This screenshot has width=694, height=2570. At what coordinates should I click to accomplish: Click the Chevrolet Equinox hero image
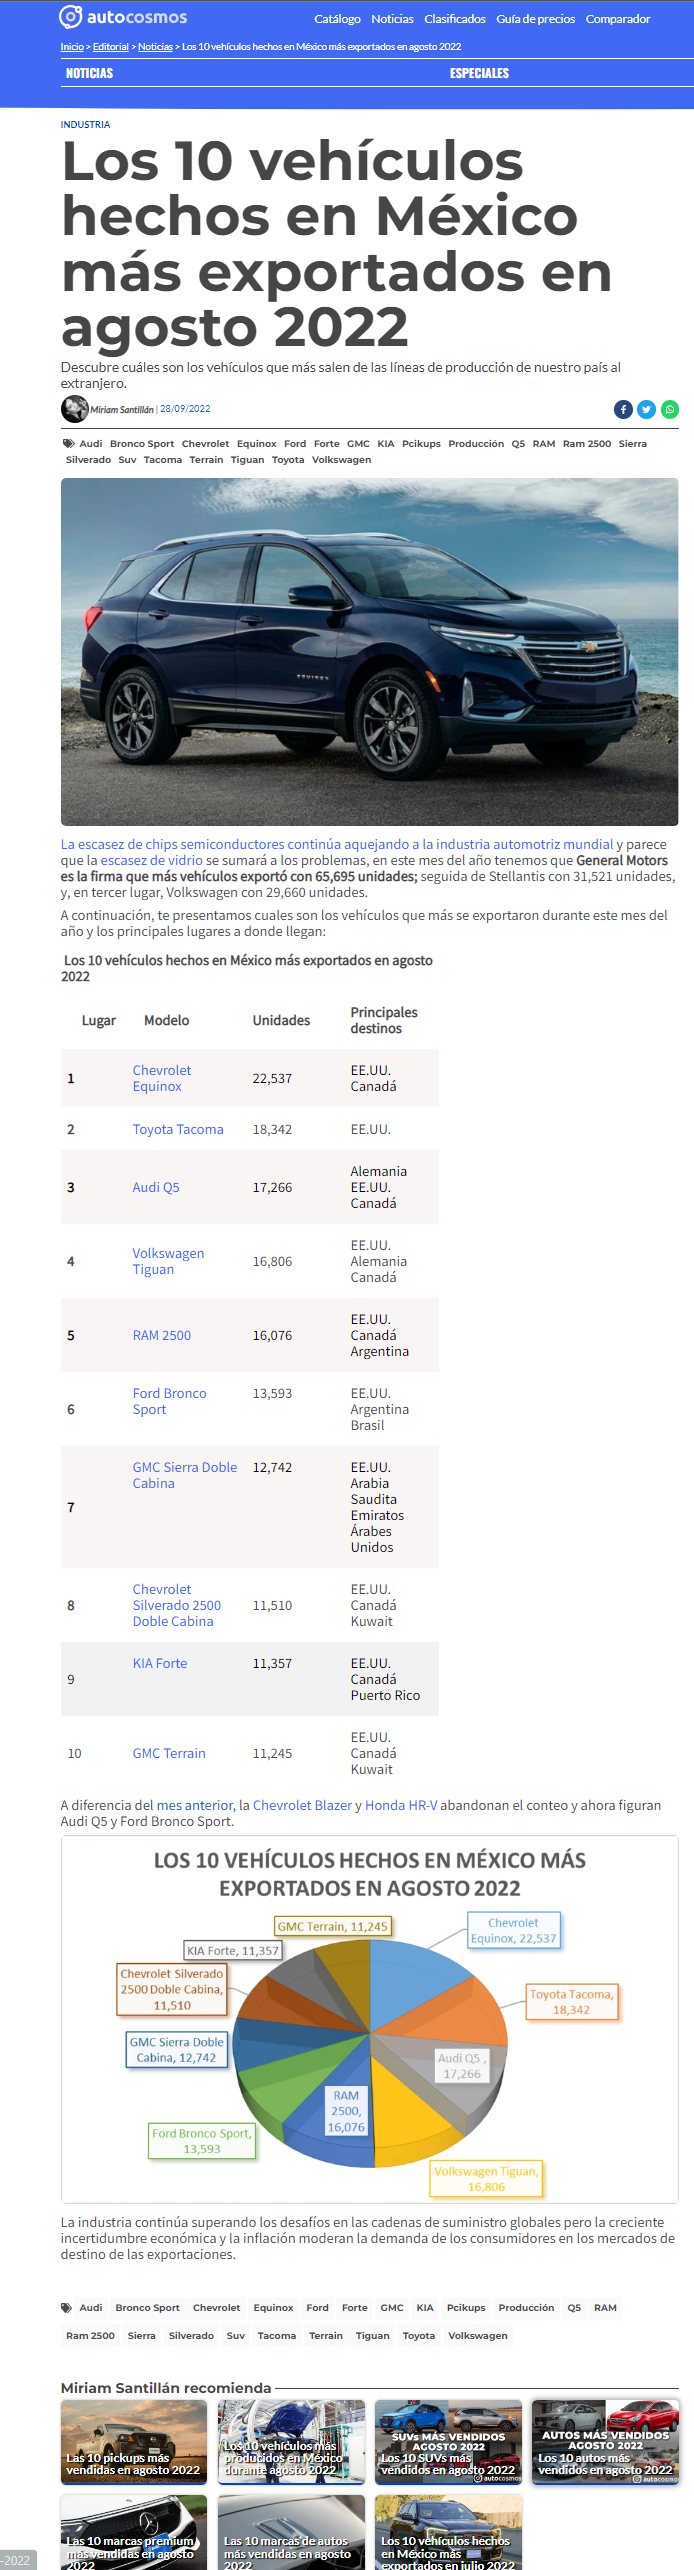369,651
